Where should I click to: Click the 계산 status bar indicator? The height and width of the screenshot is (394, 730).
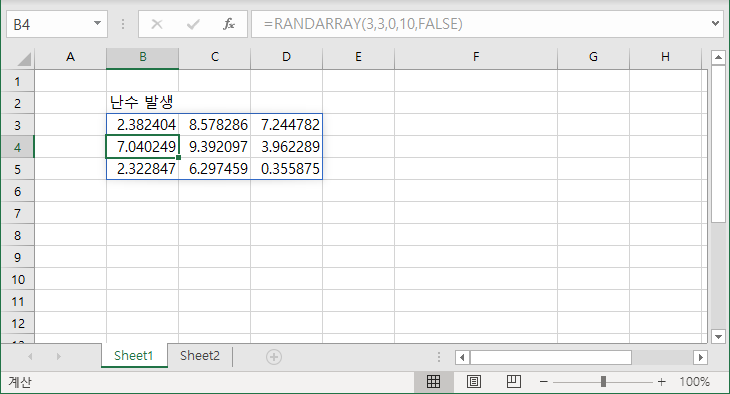point(20,382)
